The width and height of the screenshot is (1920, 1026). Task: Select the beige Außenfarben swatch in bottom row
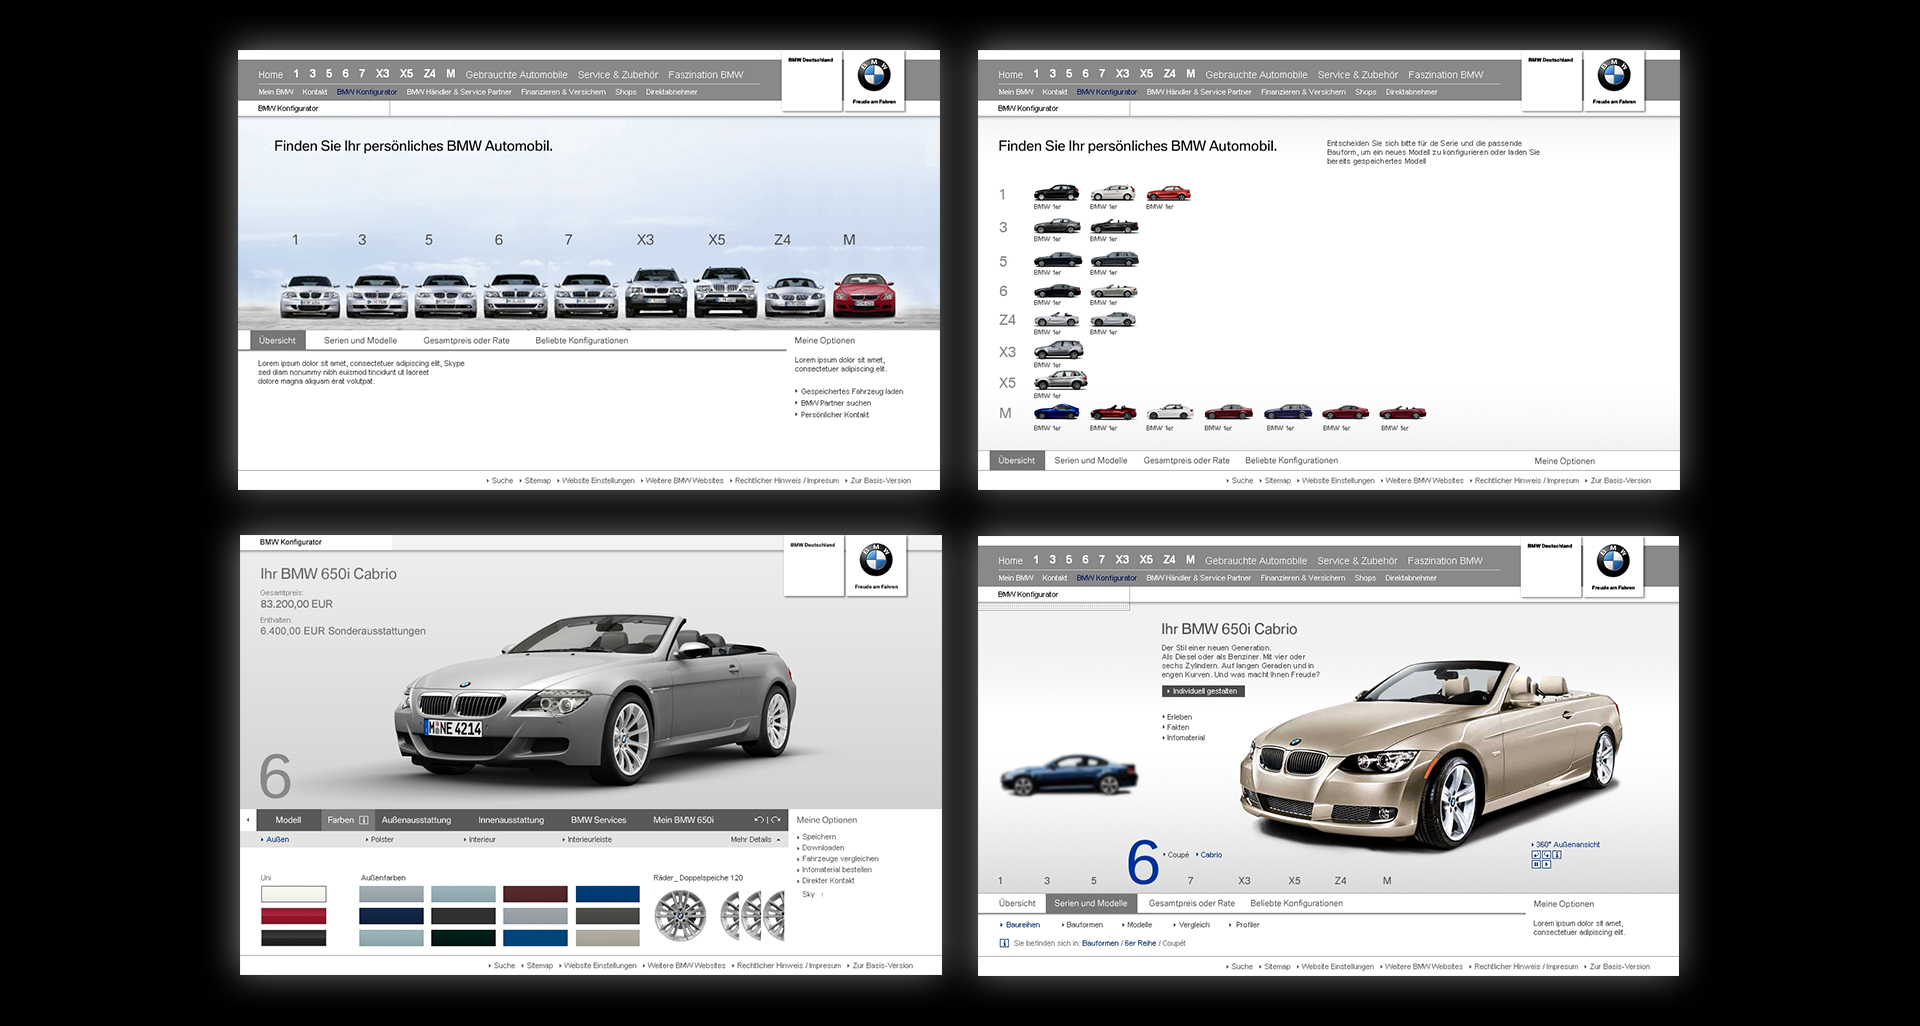[x=607, y=938]
